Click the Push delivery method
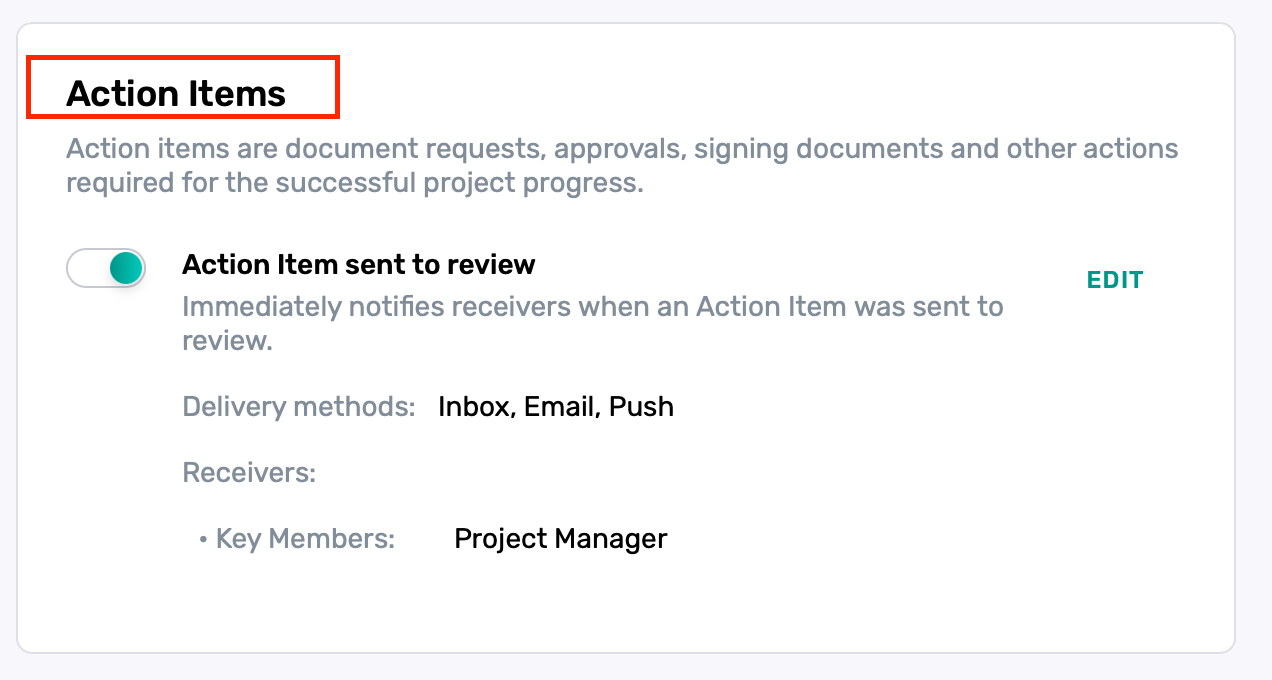This screenshot has height=680, width=1272. 642,407
